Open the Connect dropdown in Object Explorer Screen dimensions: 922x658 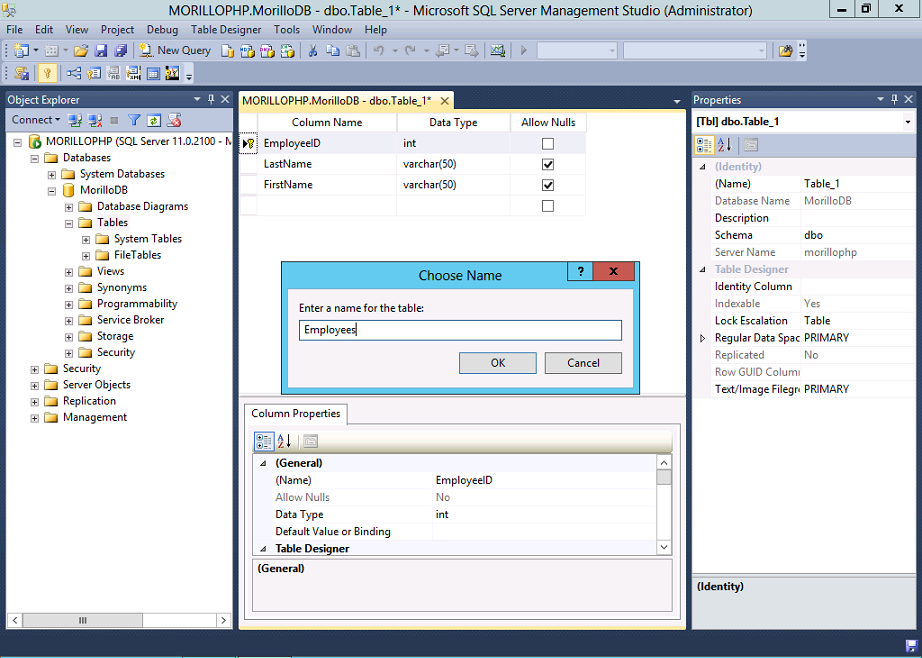click(36, 120)
